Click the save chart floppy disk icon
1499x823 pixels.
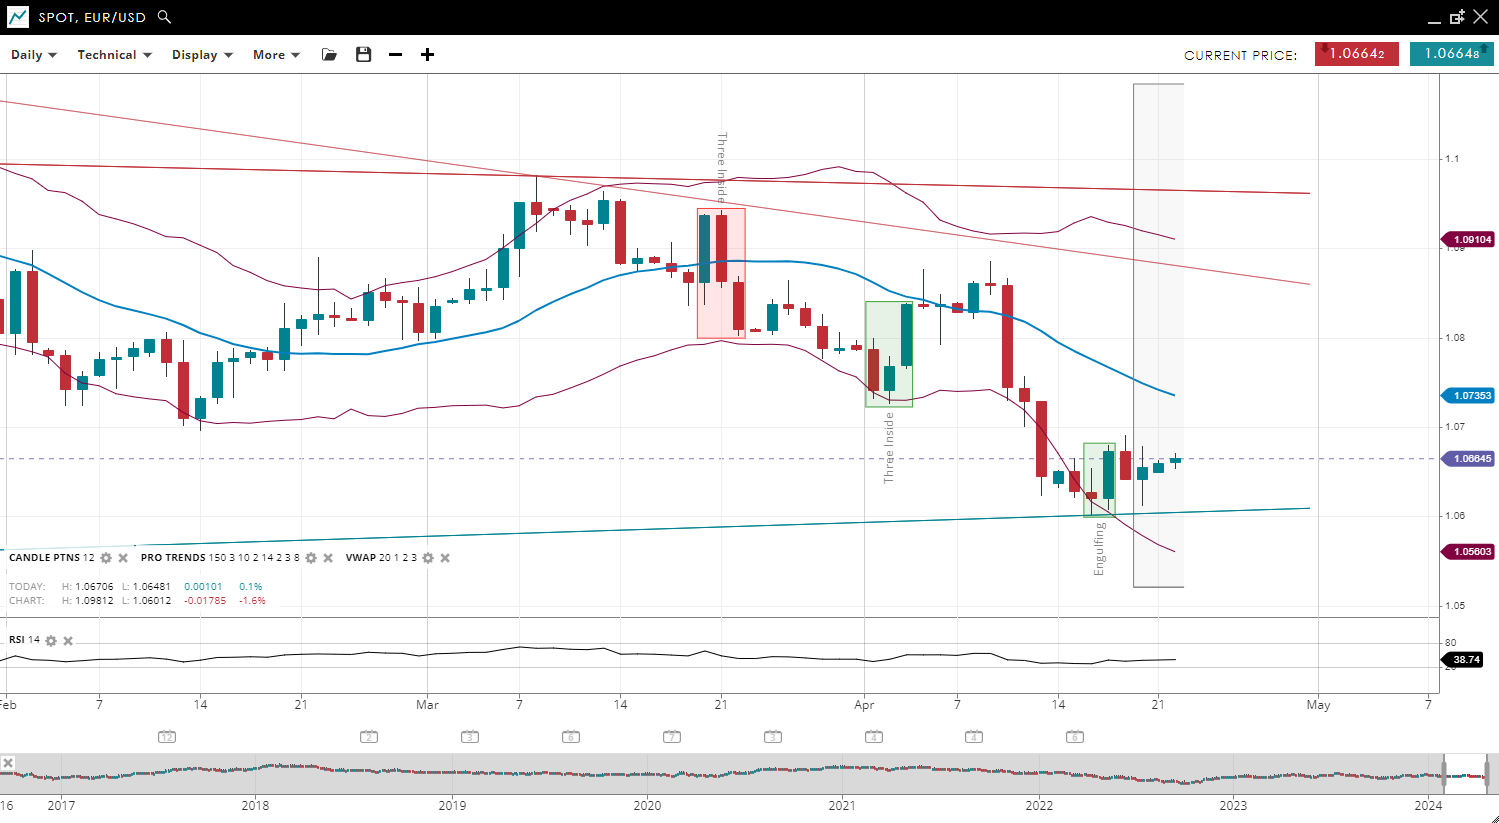[x=364, y=55]
